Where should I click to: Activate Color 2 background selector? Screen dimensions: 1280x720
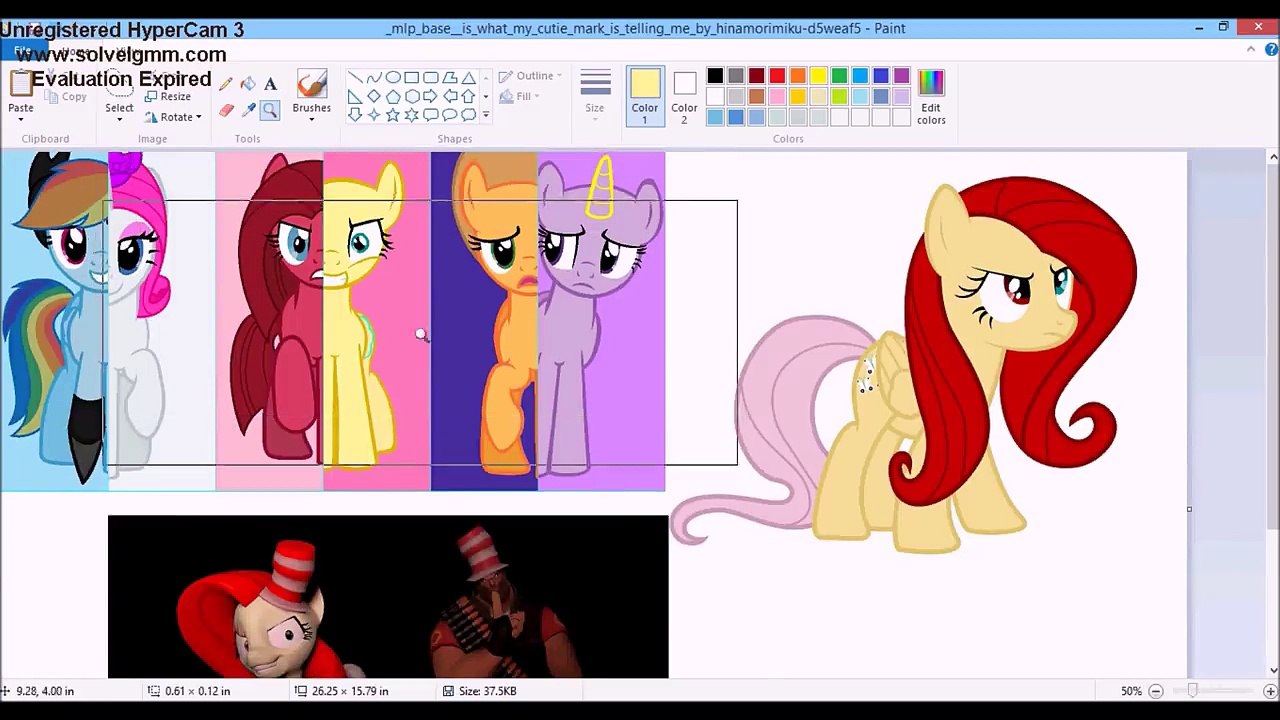(684, 96)
